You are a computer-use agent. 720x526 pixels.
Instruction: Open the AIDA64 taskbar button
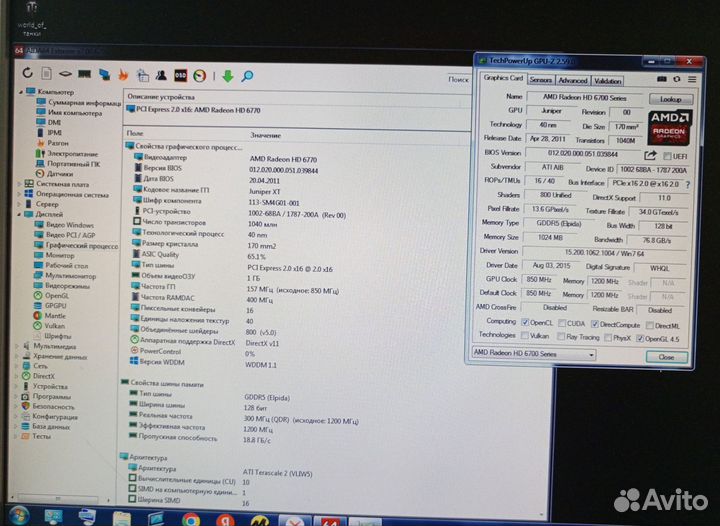pyautogui.click(x=330, y=521)
